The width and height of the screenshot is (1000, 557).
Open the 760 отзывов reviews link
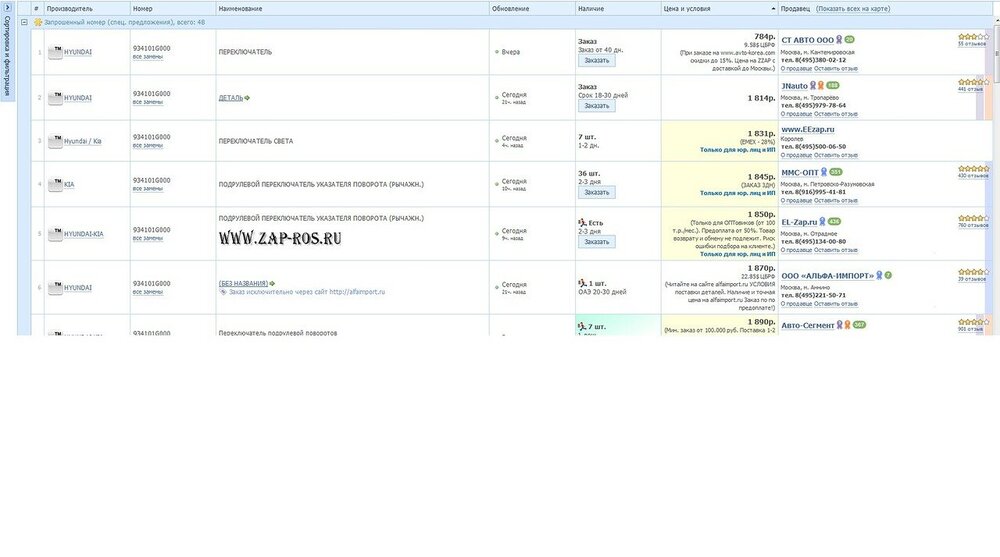[x=973, y=225]
